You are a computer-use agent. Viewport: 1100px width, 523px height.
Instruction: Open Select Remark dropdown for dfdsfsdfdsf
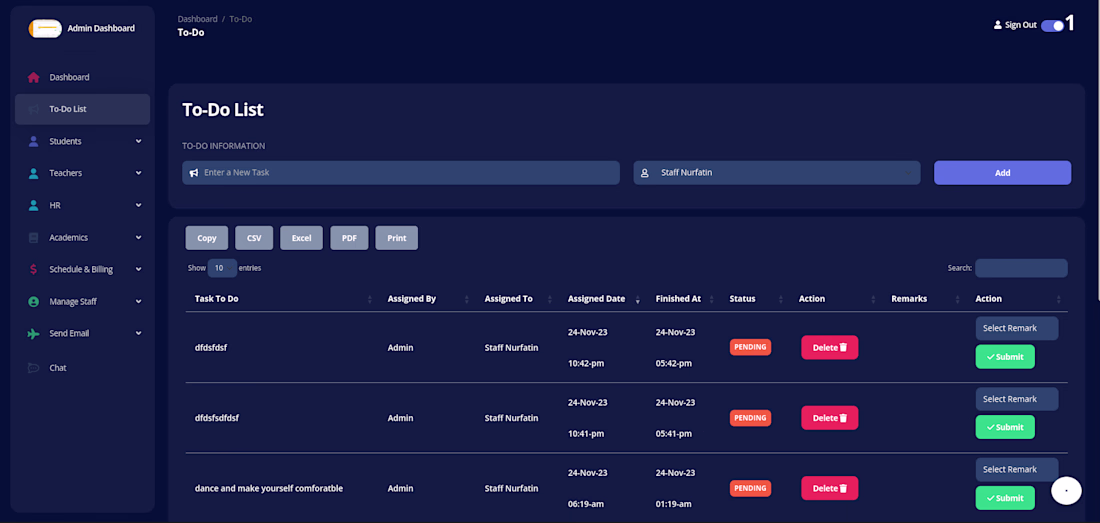(x=1017, y=399)
